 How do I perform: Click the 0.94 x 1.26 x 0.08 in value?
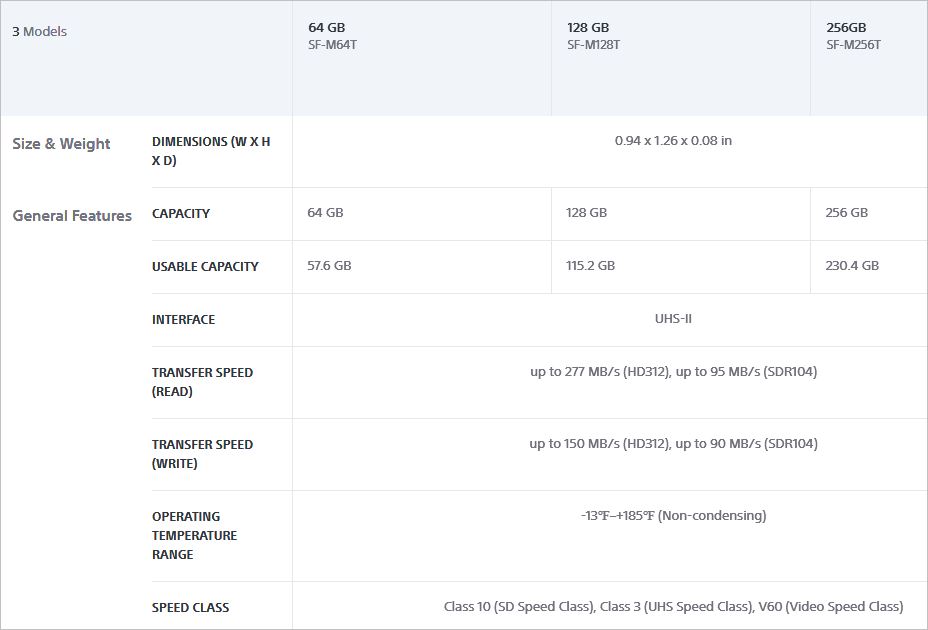click(673, 141)
